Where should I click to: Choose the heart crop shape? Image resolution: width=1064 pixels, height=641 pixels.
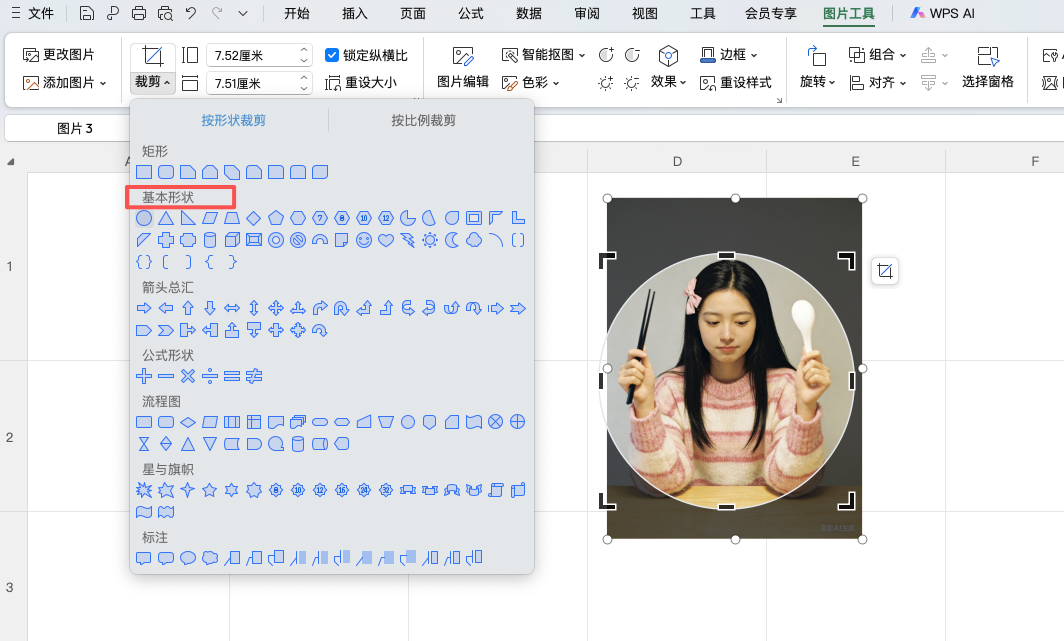tap(384, 240)
